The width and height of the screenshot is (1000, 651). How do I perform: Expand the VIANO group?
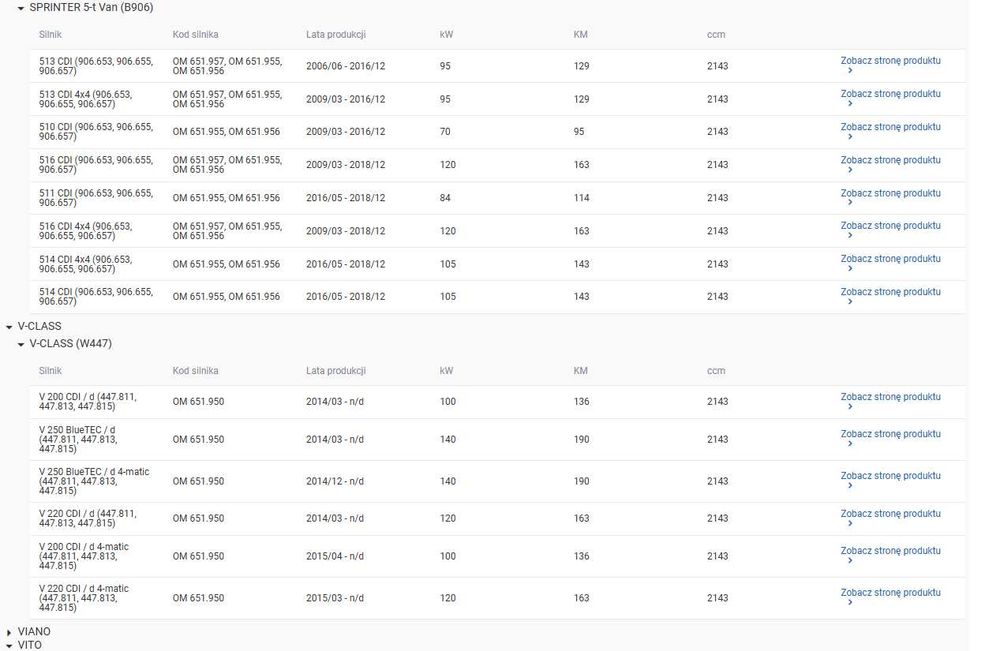click(9, 633)
